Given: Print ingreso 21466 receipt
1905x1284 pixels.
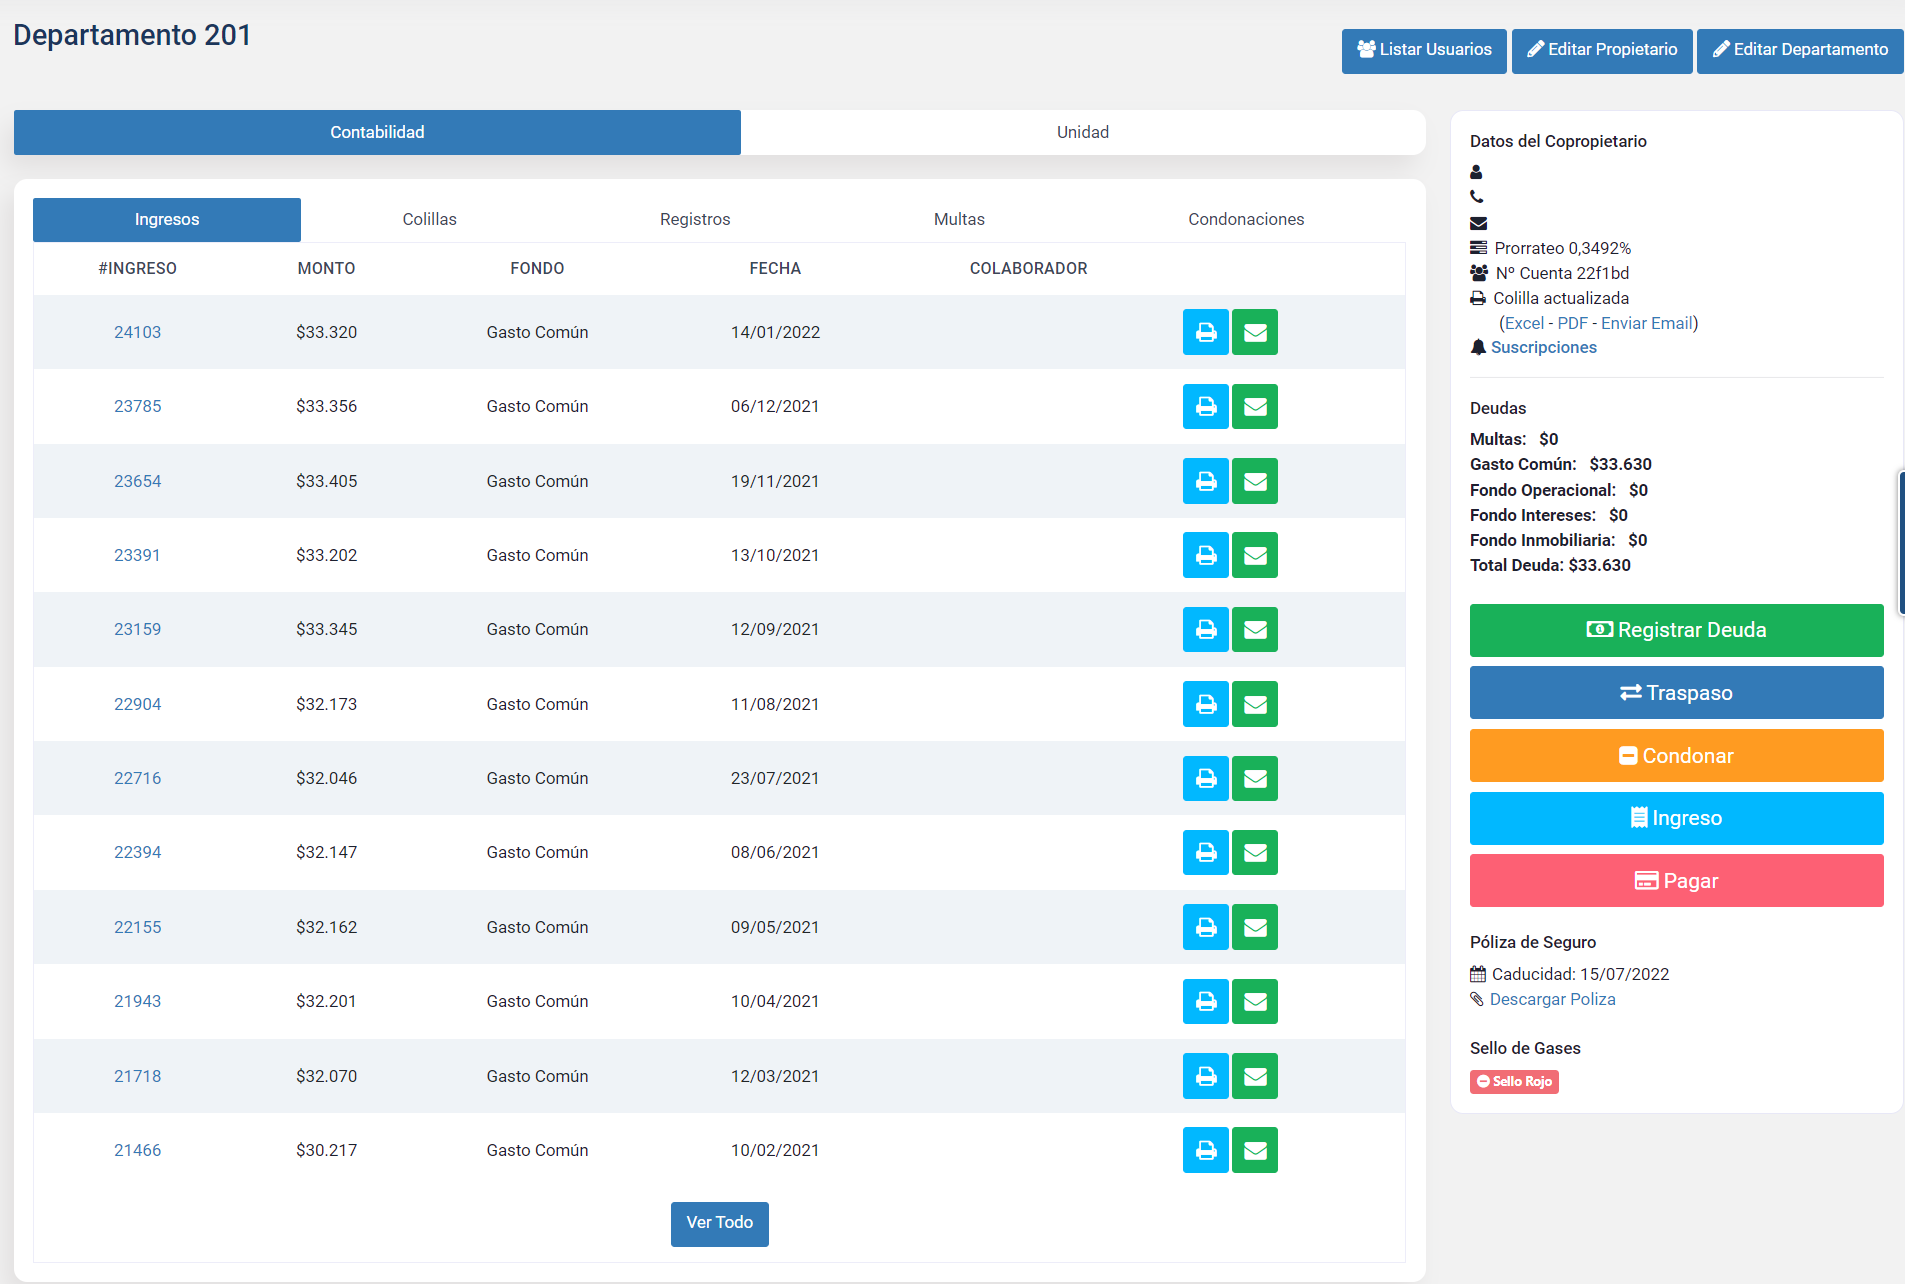Looking at the screenshot, I should point(1205,1150).
